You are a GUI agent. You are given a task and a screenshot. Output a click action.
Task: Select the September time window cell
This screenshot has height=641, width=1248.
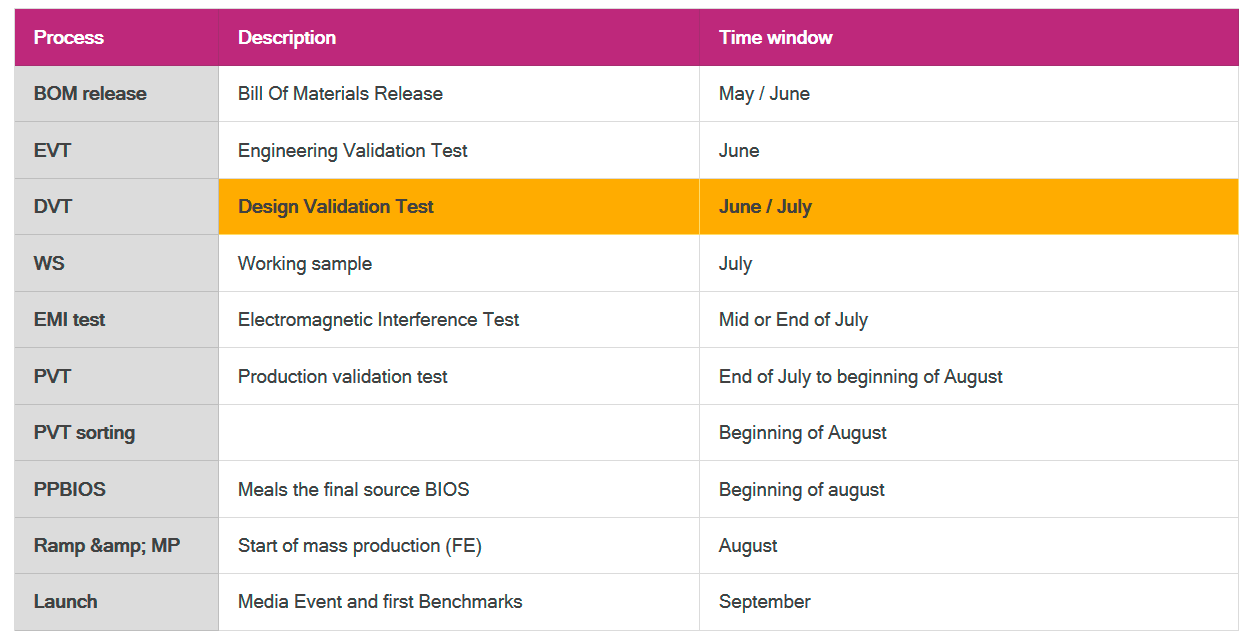click(765, 602)
